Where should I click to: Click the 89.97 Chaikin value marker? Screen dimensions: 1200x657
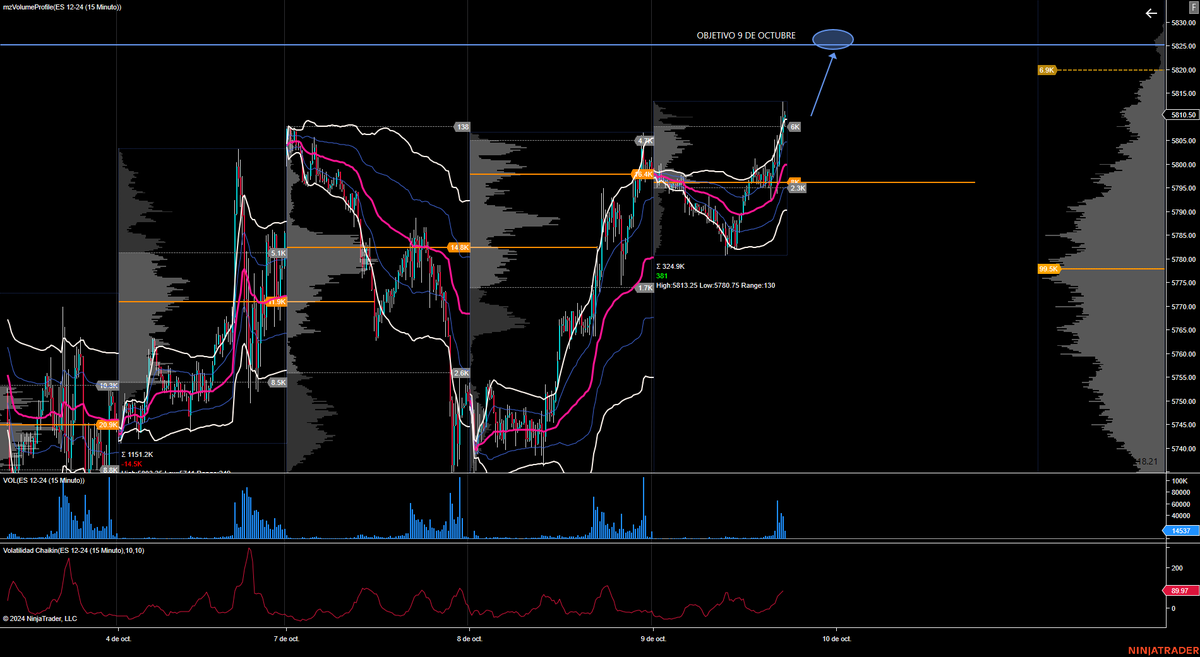(x=1182, y=591)
